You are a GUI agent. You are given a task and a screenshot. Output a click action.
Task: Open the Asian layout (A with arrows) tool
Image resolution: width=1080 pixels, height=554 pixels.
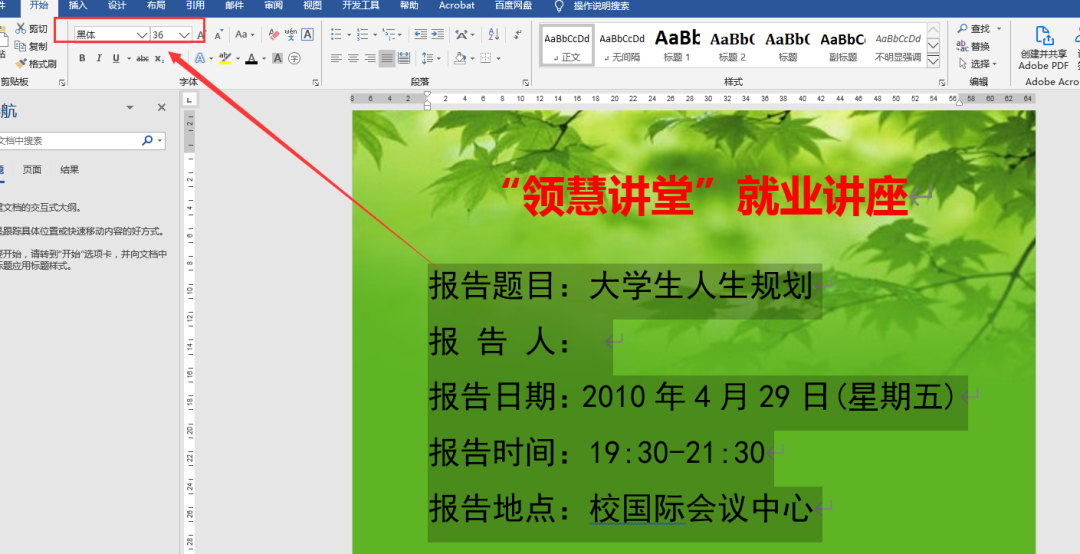[461, 34]
